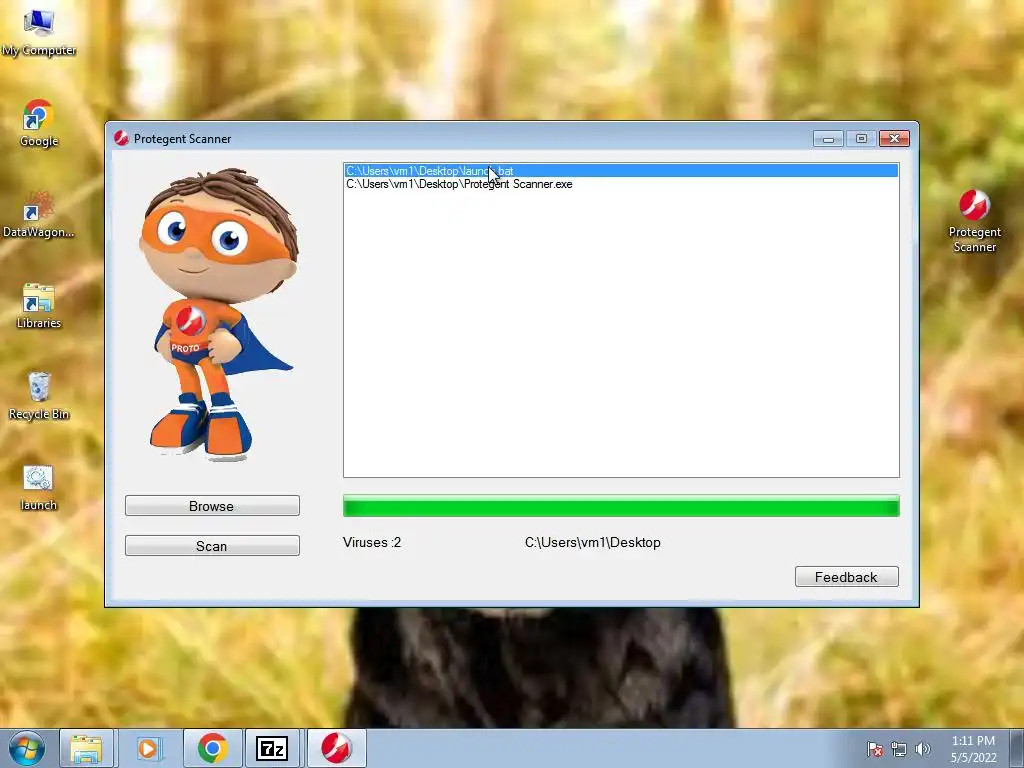Image resolution: width=1024 pixels, height=768 pixels.
Task: Close the Protegent Scanner window
Action: coord(895,138)
